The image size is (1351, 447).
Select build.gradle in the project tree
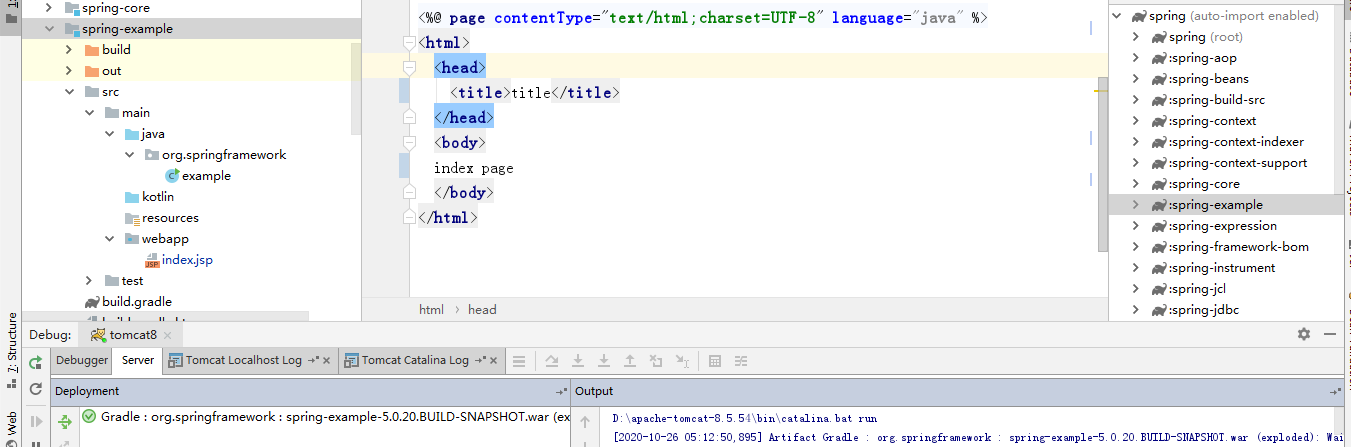(x=135, y=302)
